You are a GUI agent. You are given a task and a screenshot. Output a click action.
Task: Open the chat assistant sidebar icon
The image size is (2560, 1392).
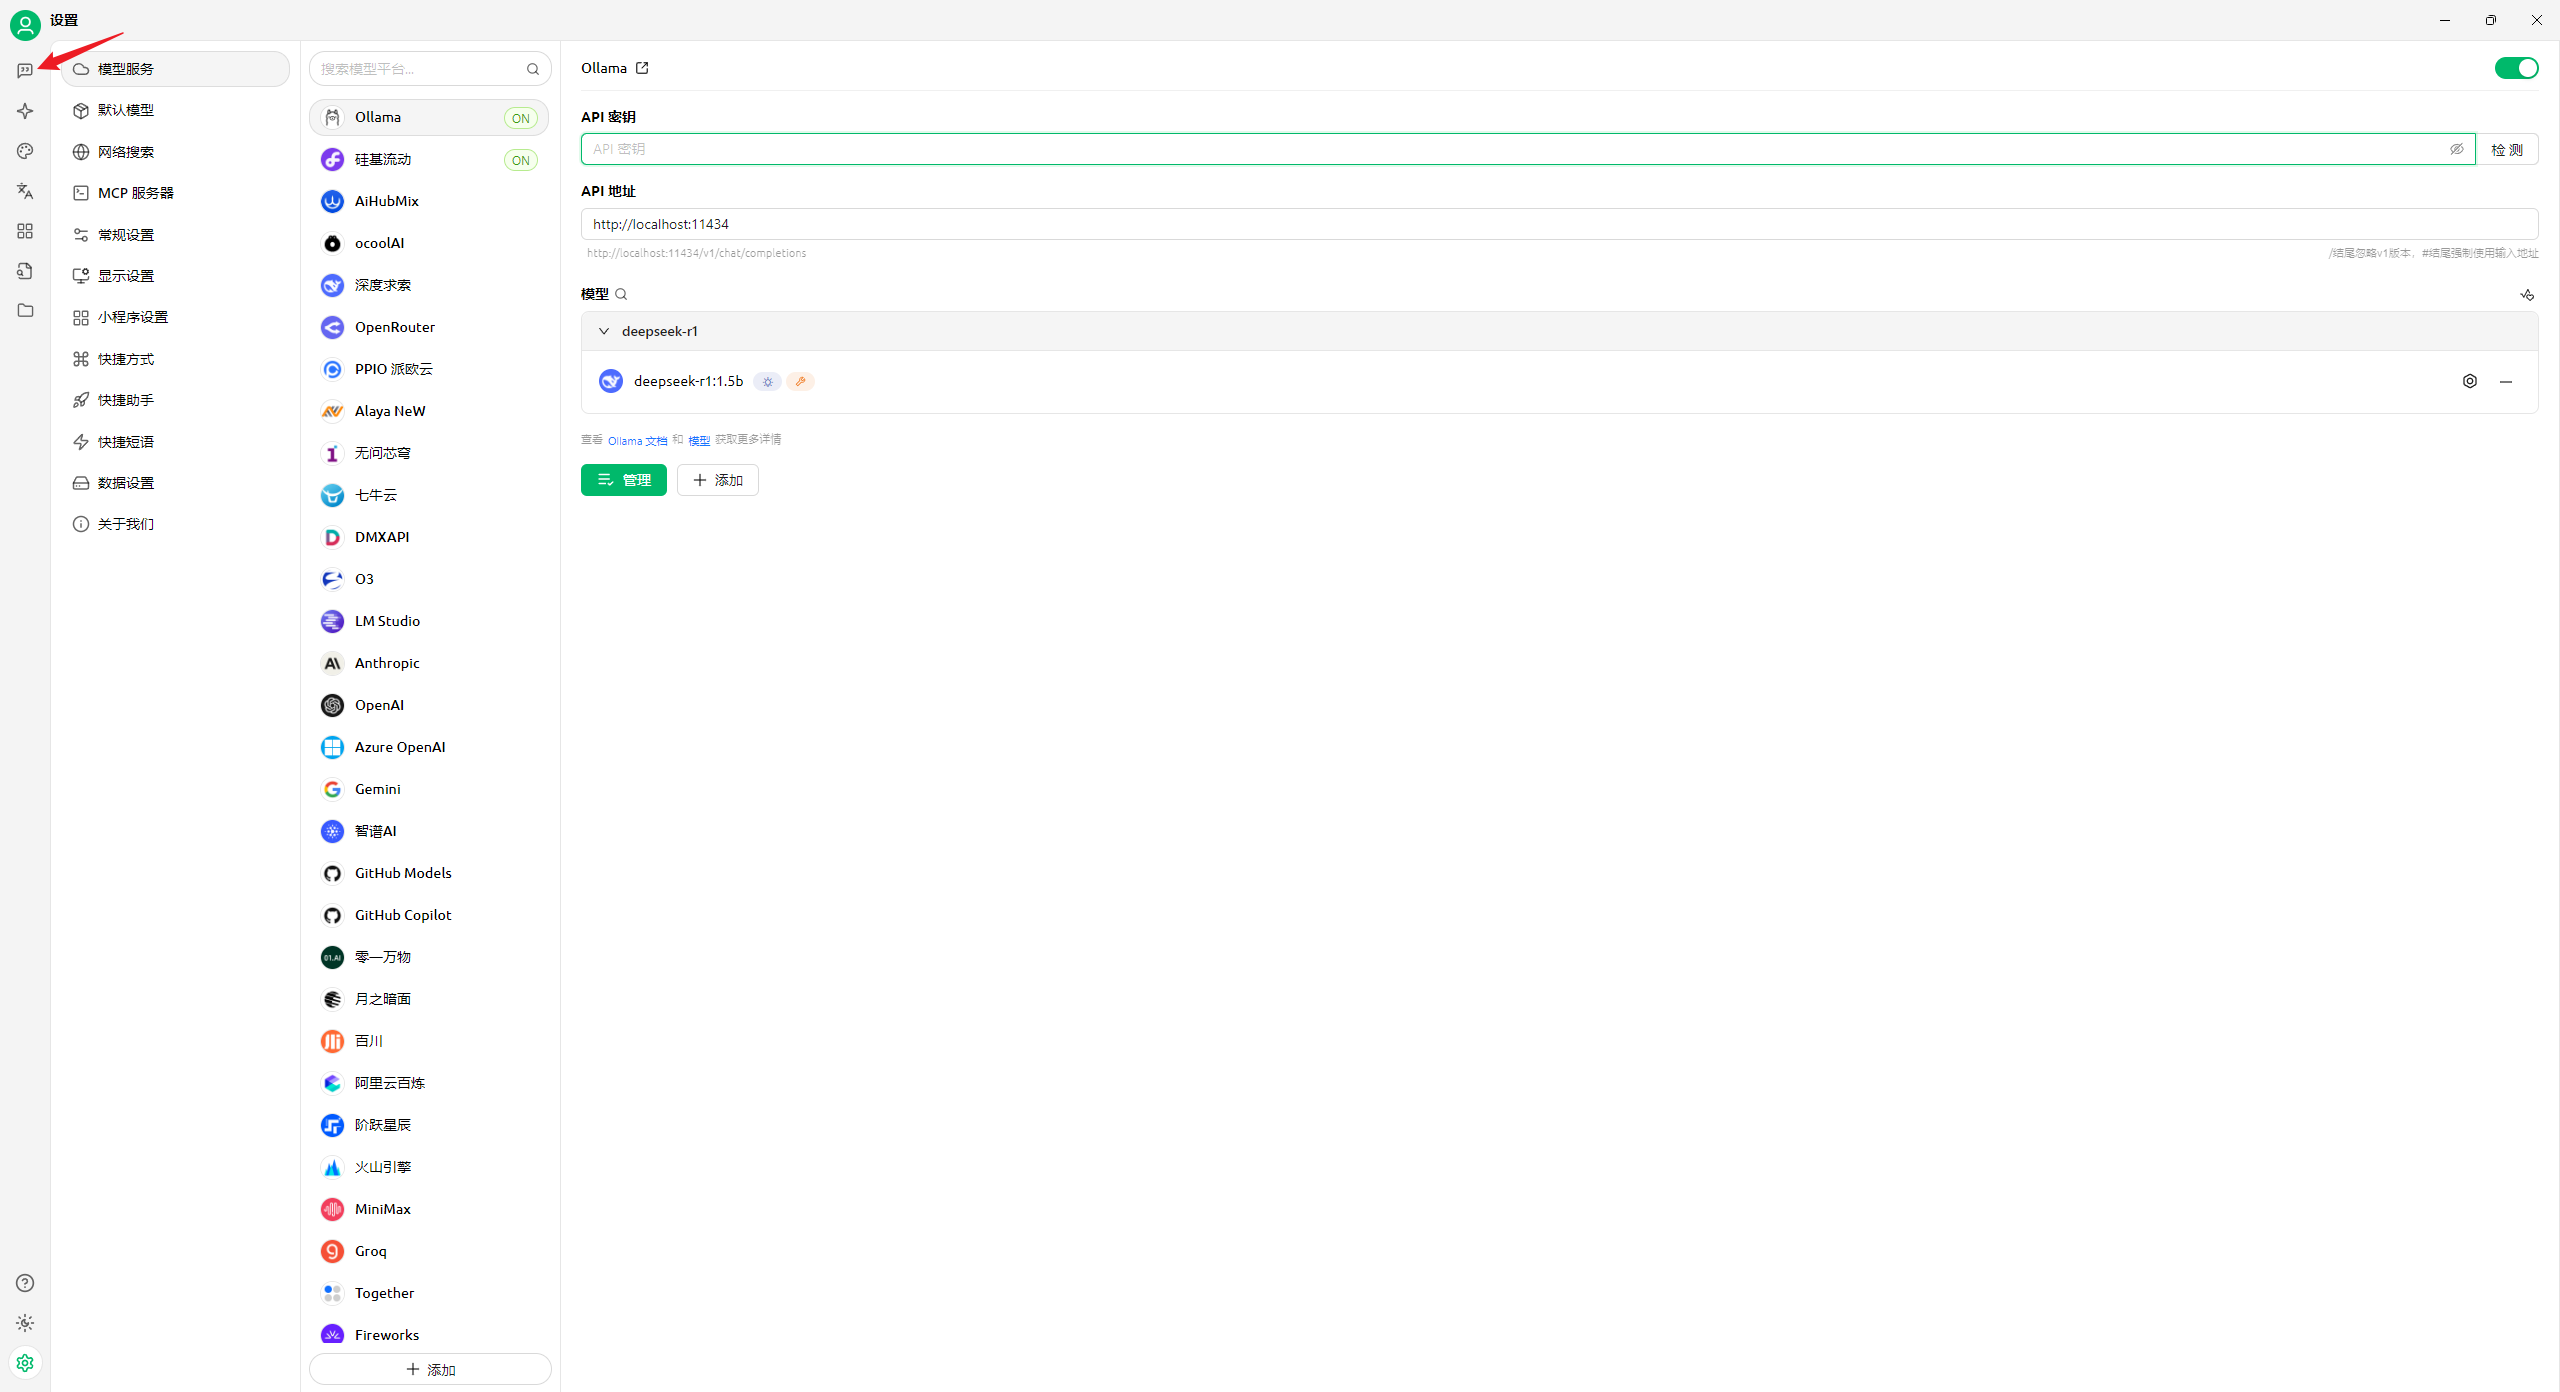(x=25, y=71)
